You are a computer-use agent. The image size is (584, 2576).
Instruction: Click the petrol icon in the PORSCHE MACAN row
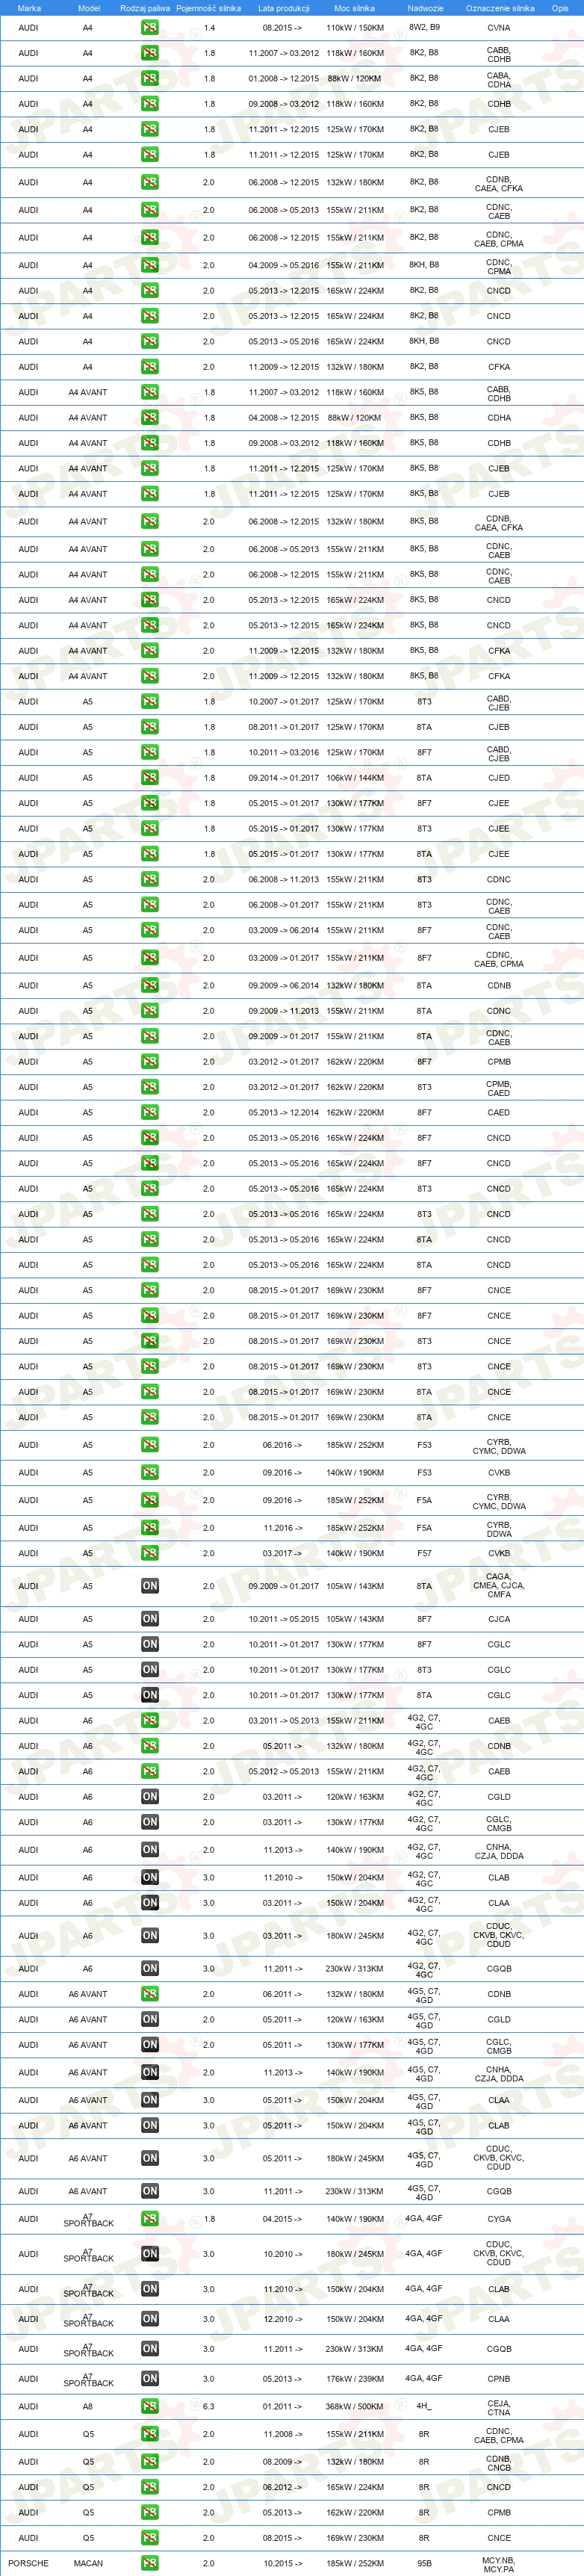pos(149,2563)
